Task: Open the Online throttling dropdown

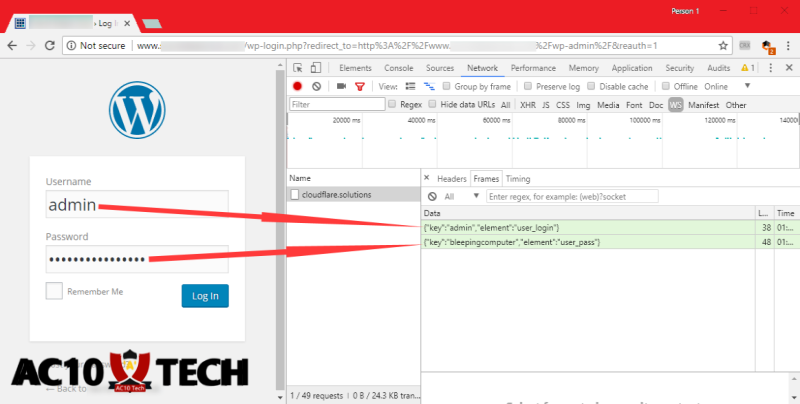Action: [727, 86]
